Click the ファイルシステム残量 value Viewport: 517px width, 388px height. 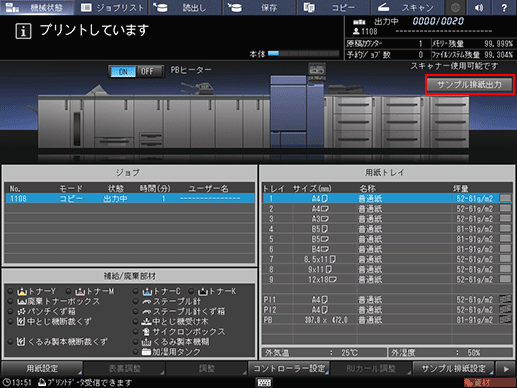[x=499, y=55]
